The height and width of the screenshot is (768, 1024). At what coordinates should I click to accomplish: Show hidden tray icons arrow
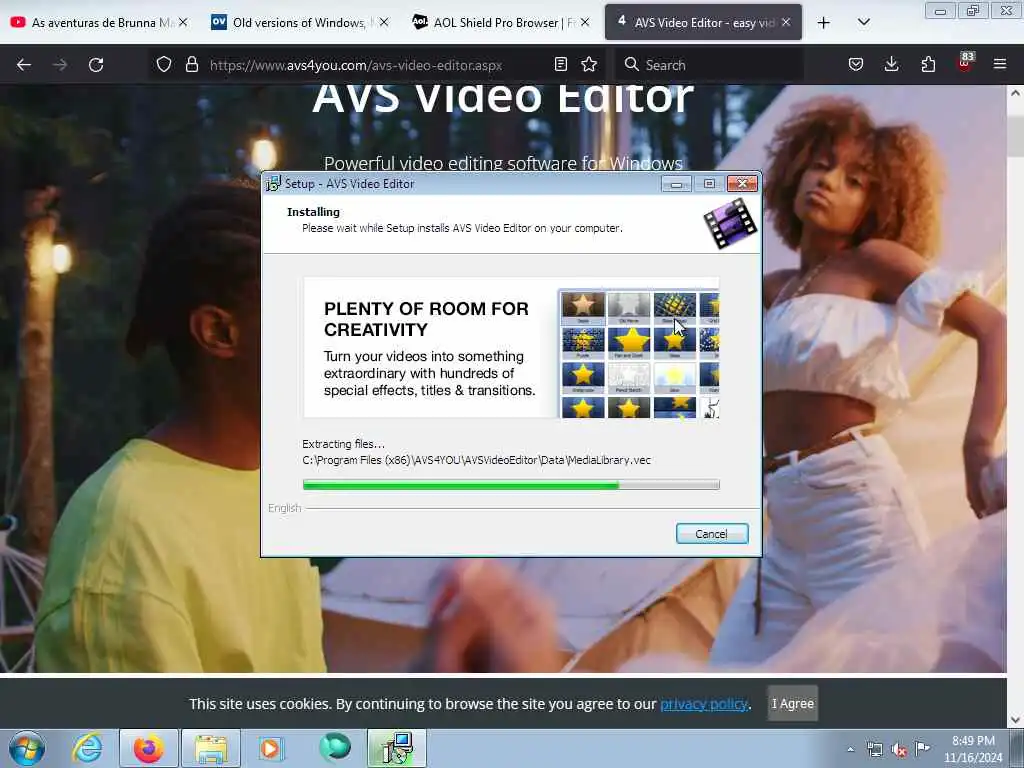point(850,749)
